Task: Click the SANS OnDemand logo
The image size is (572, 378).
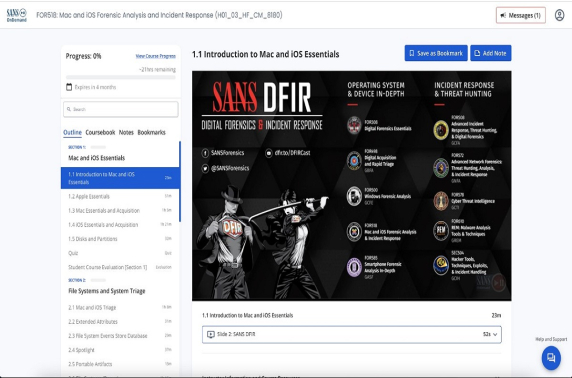Action: pyautogui.click(x=17, y=15)
